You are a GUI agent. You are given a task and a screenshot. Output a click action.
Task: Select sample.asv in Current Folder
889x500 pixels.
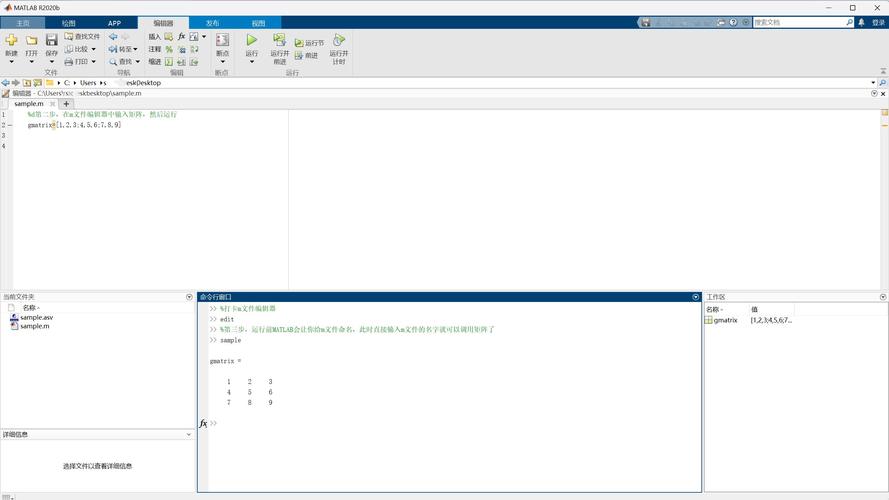coord(36,317)
